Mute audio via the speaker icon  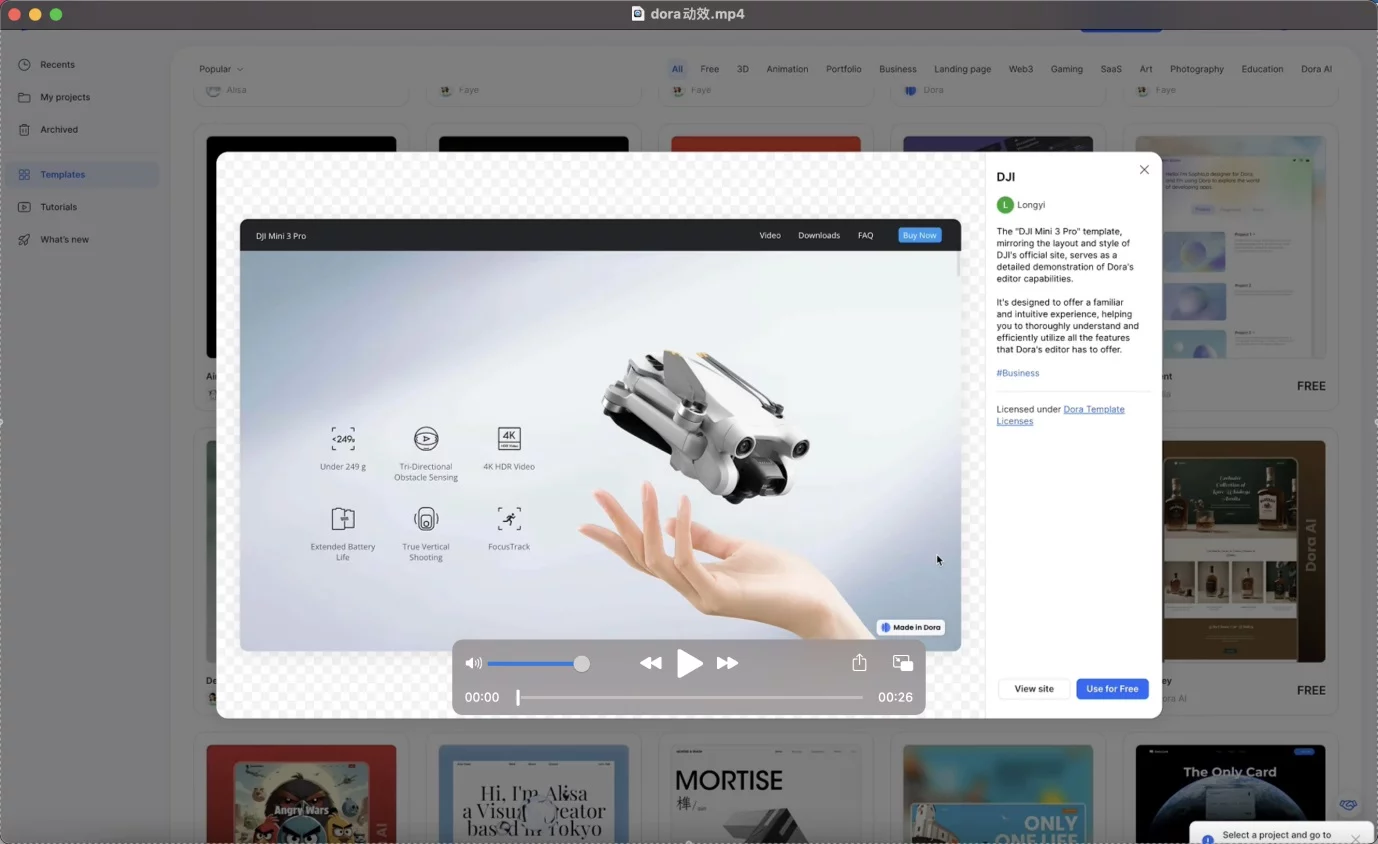point(473,663)
